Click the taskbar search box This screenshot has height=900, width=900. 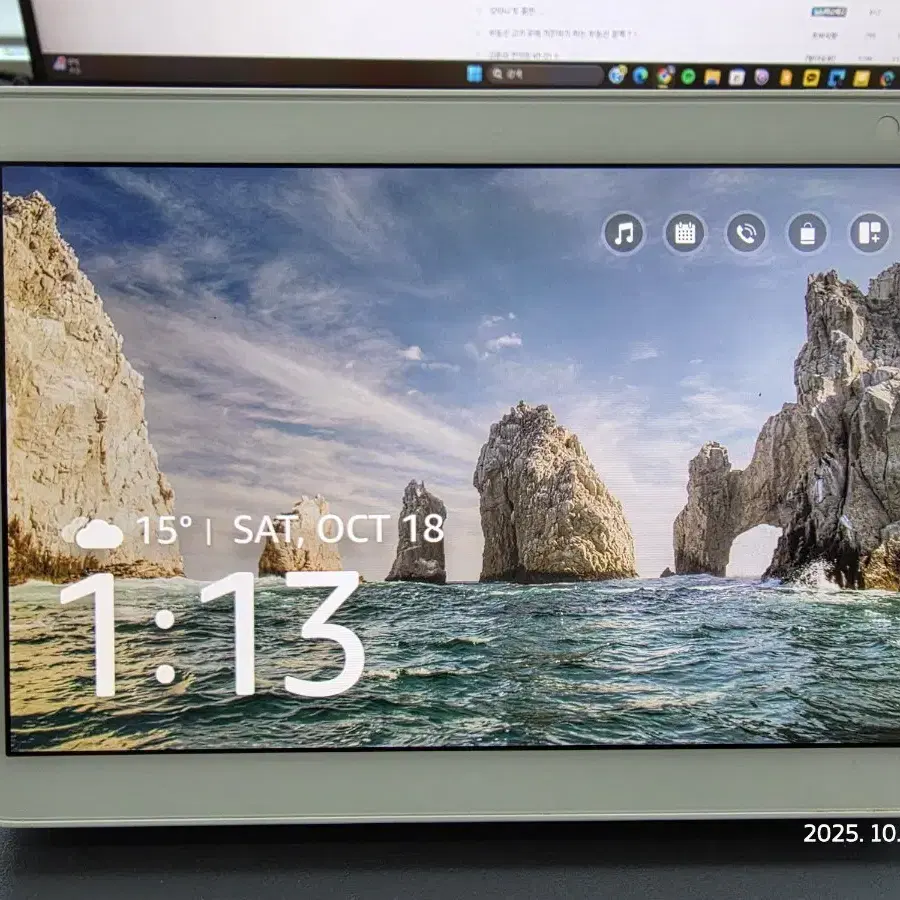[545, 75]
